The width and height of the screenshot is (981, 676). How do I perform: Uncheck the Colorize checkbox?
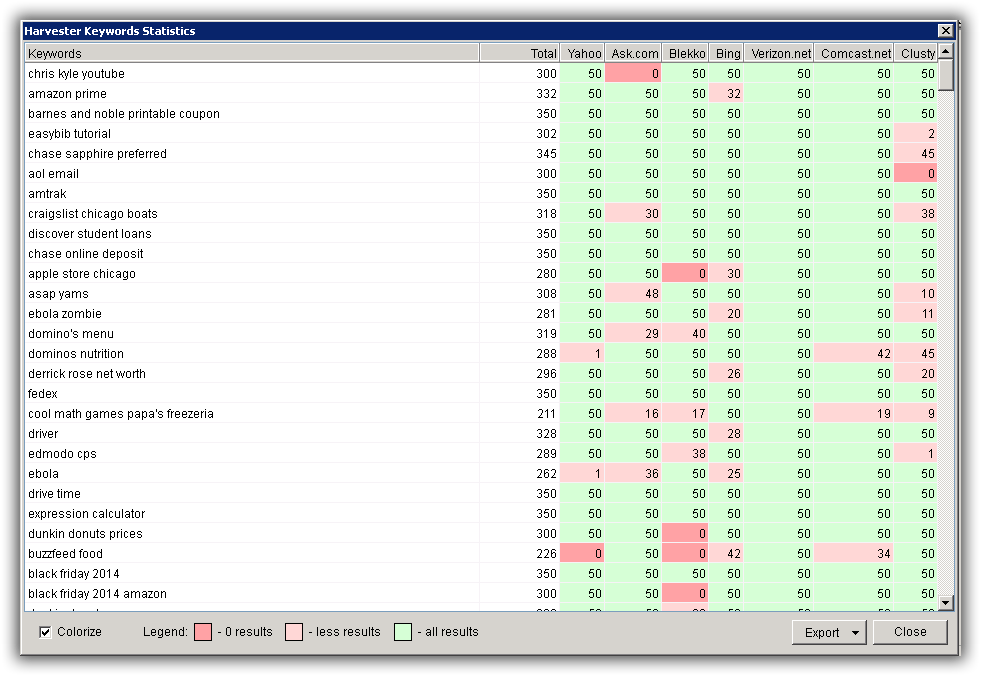point(45,632)
